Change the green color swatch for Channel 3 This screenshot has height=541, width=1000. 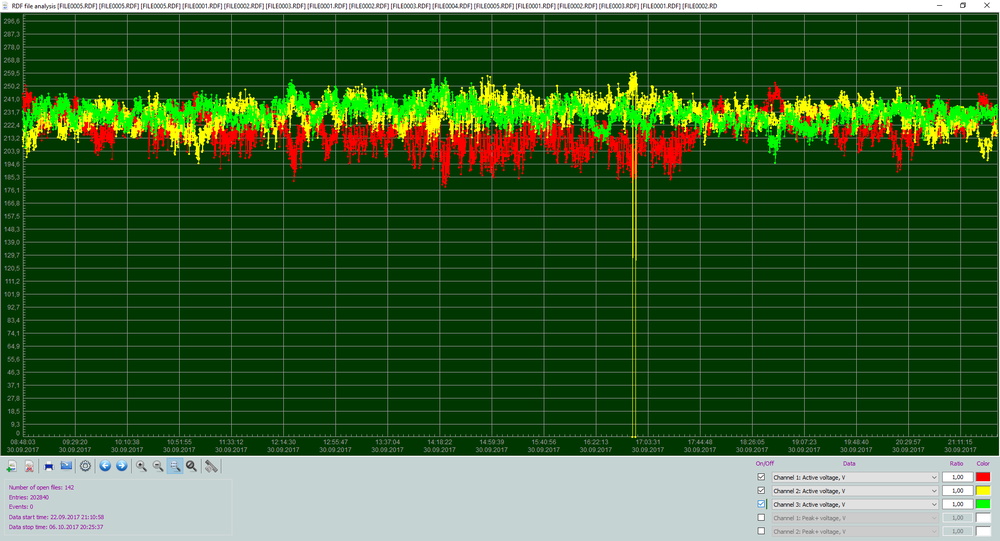point(983,504)
